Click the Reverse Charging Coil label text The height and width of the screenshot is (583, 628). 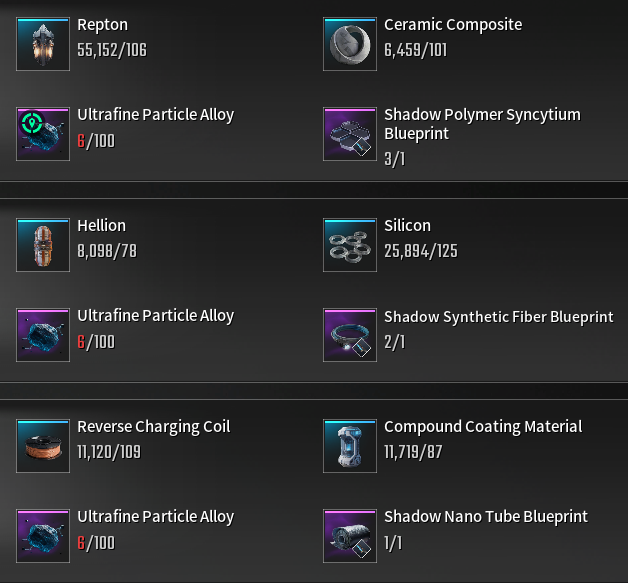[x=153, y=427]
